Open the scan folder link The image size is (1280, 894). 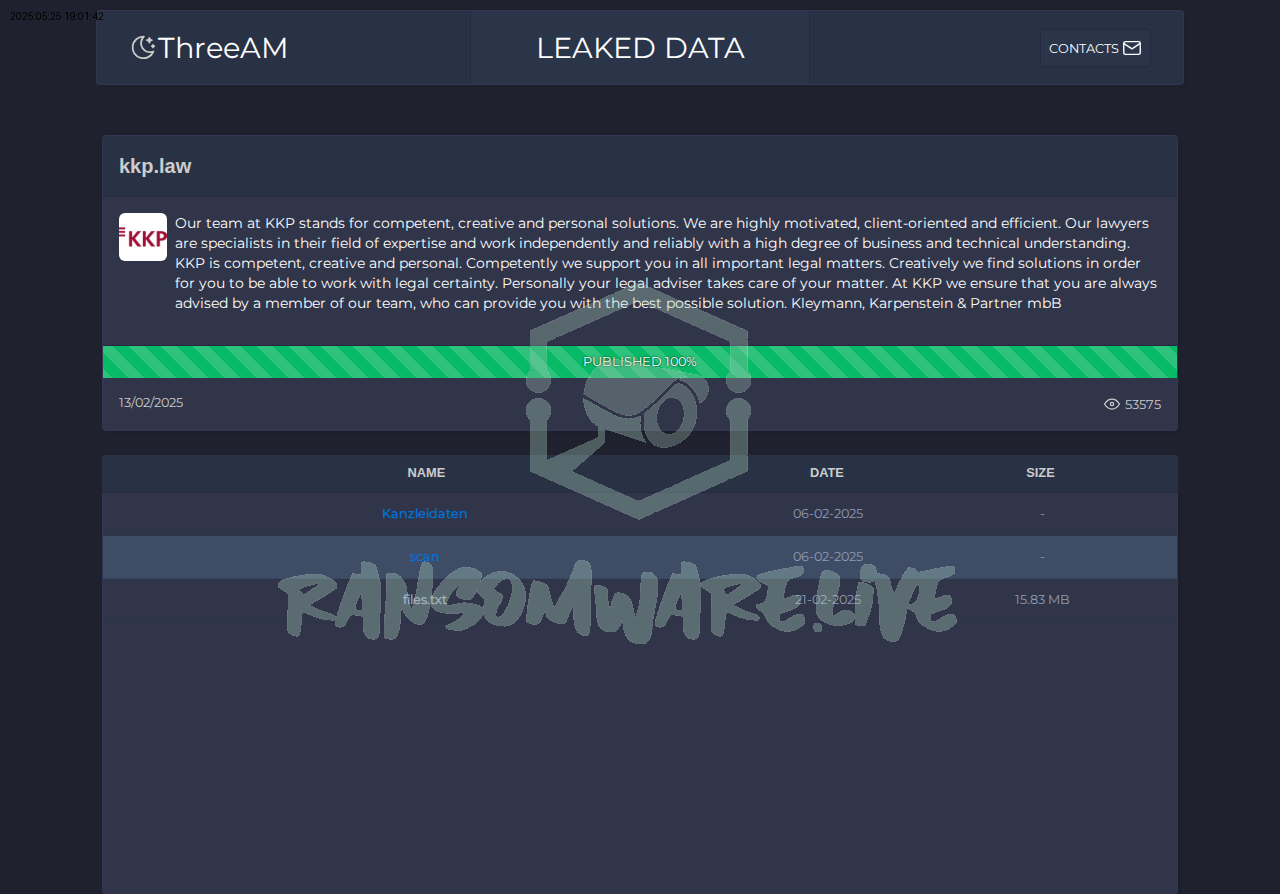[424, 556]
